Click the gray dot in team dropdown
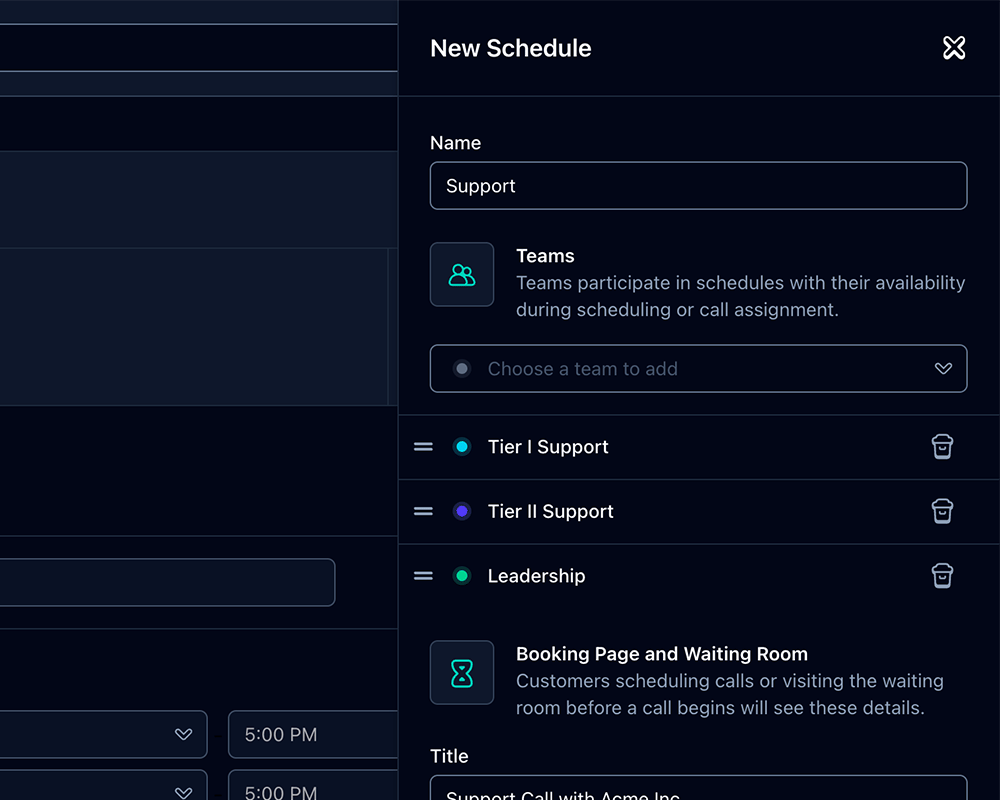The image size is (1000, 800). pos(462,369)
